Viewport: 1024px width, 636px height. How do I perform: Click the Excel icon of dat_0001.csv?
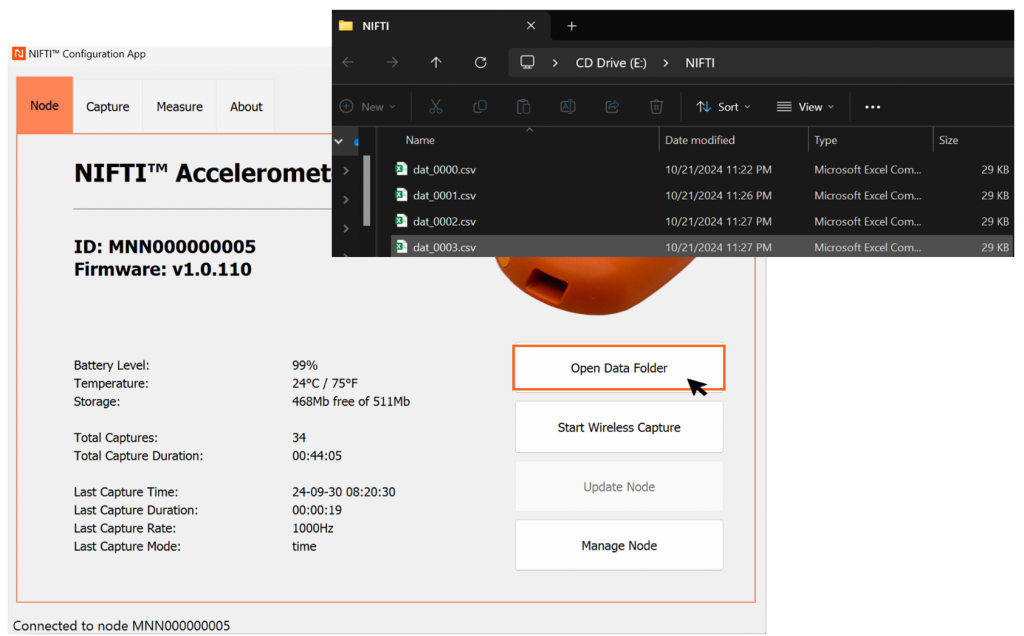tap(401, 195)
